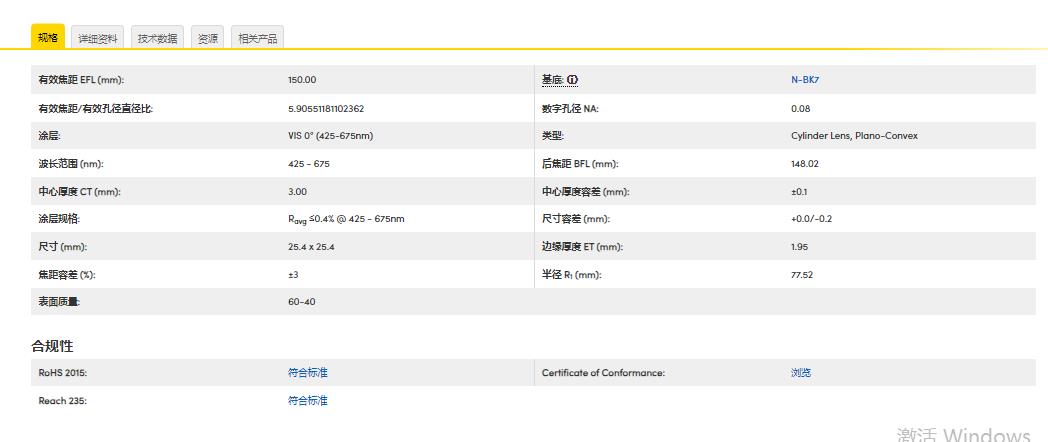1048x442 pixels.
Task: Open the 详细资料 tab
Action: point(98,38)
